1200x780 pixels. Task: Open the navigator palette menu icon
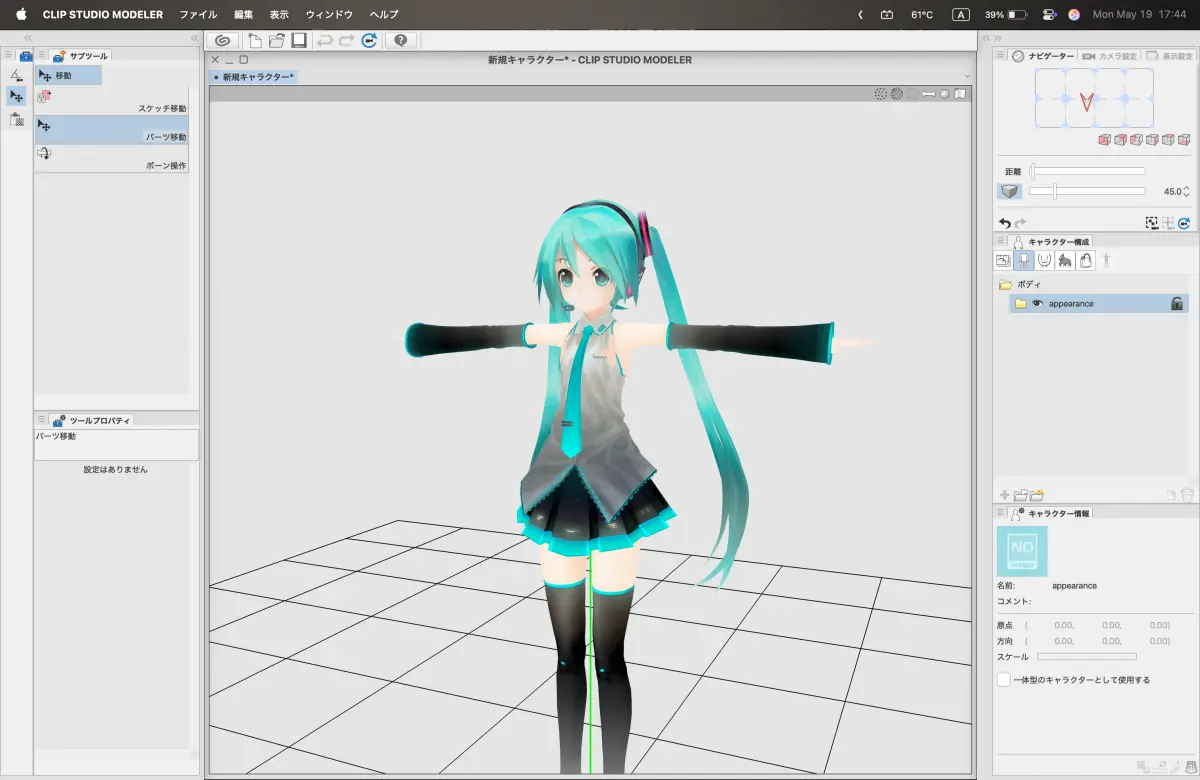point(1001,56)
